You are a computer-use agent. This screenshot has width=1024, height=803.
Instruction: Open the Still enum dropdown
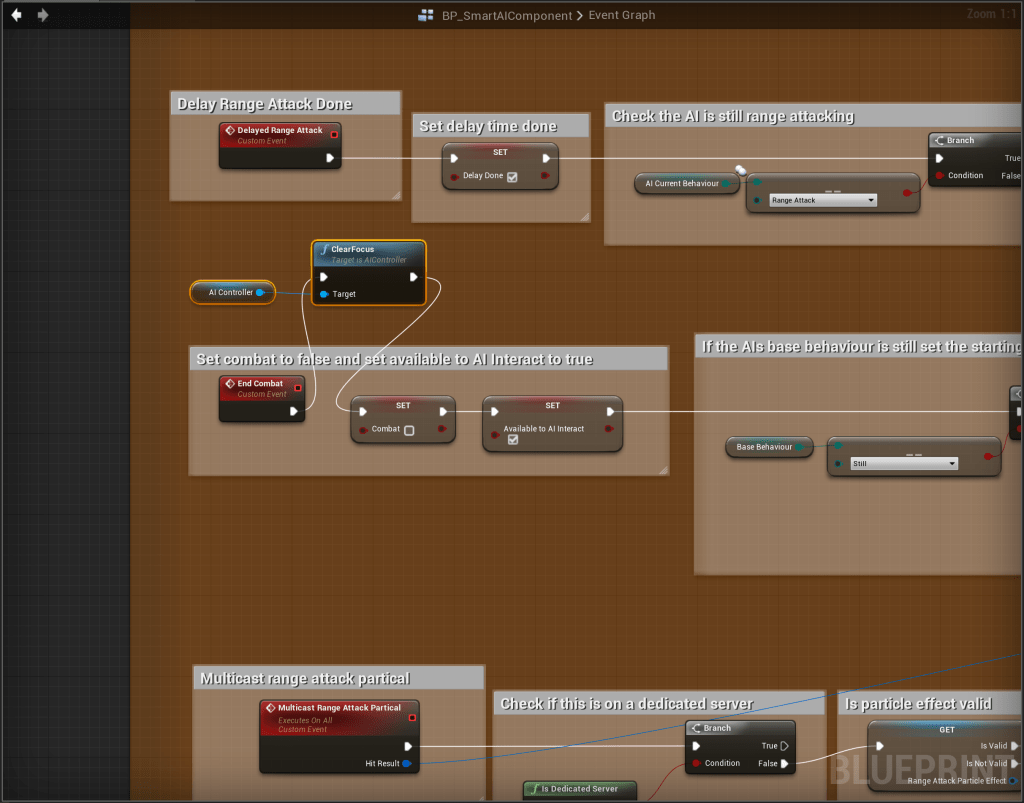pos(904,463)
